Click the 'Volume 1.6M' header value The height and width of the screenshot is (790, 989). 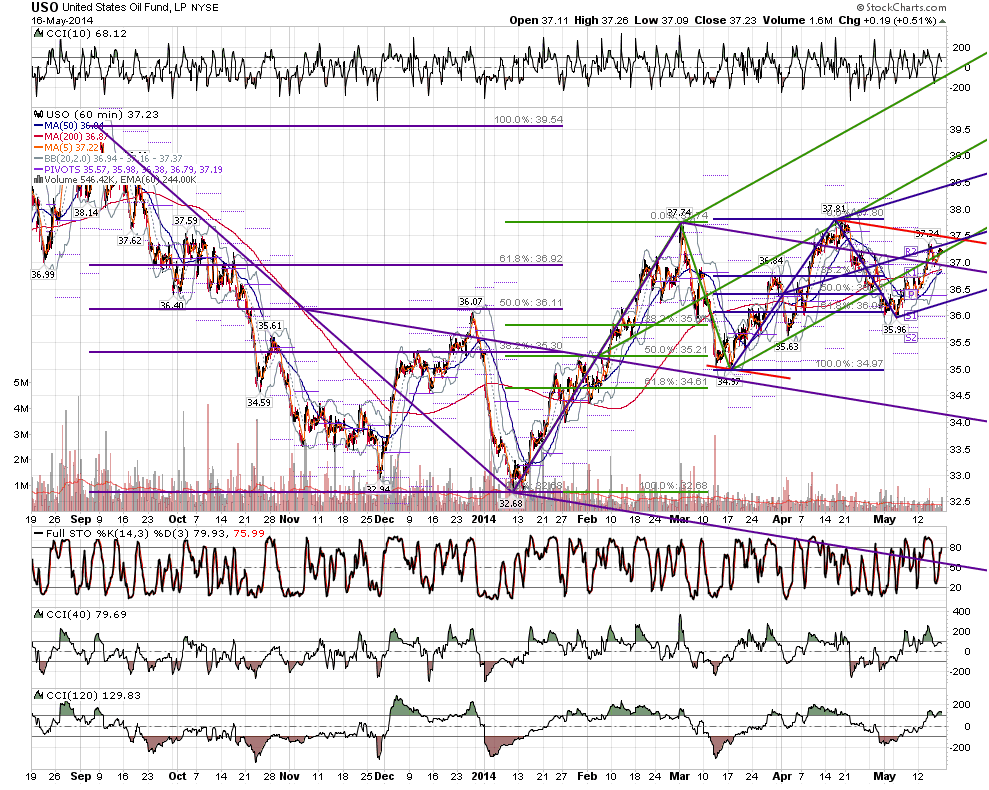tap(797, 20)
